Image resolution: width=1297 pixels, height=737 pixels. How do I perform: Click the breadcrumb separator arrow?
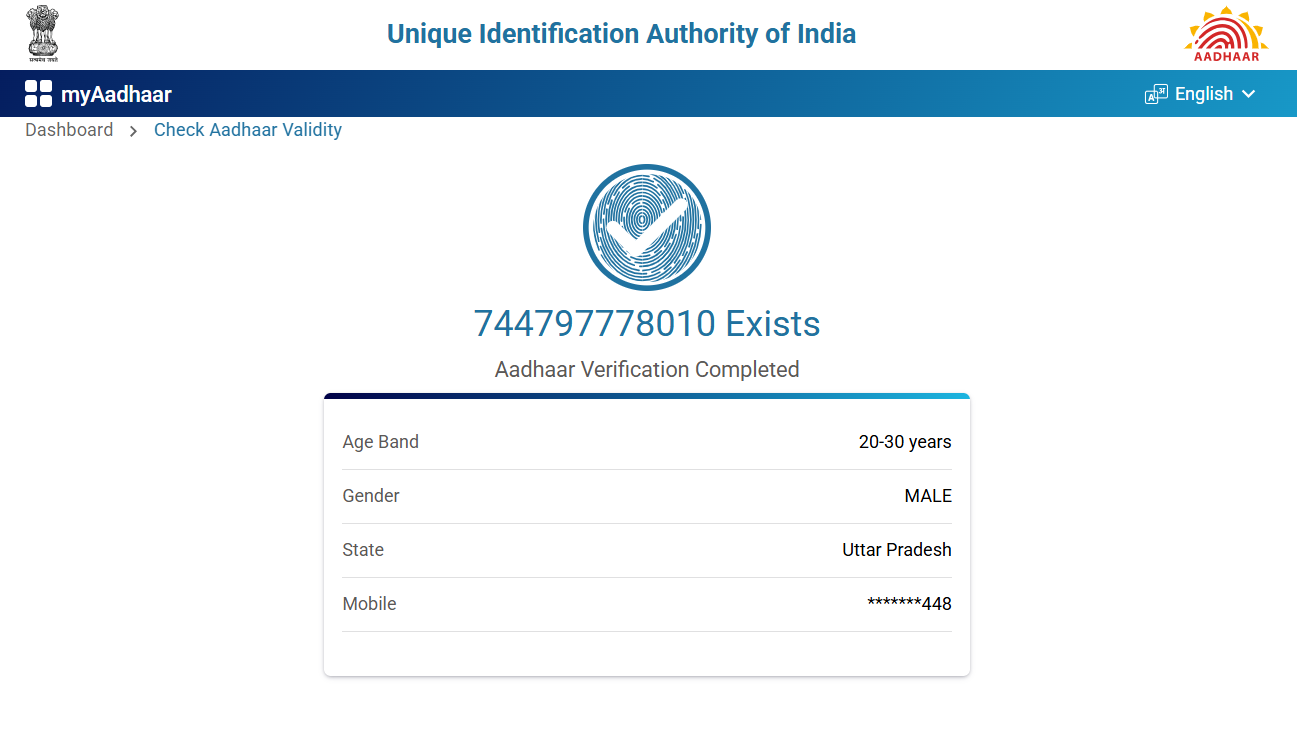pyautogui.click(x=133, y=131)
